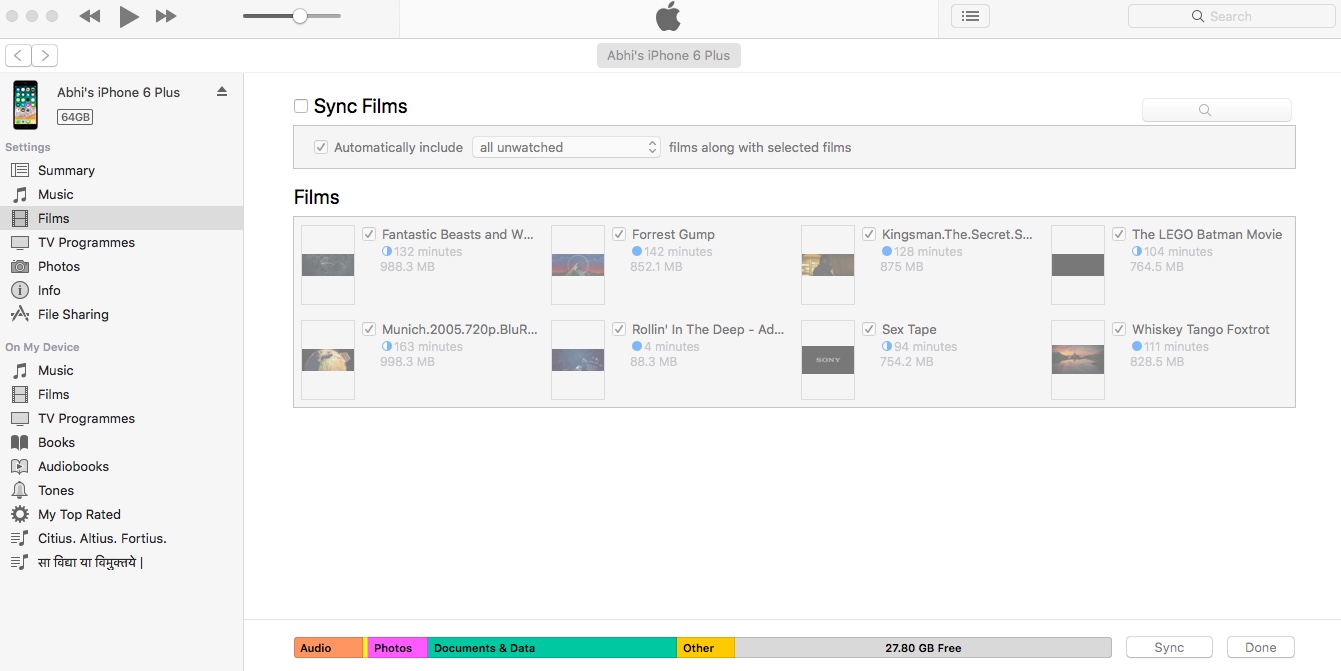Open the 'all unwatched' dropdown

[x=566, y=147]
